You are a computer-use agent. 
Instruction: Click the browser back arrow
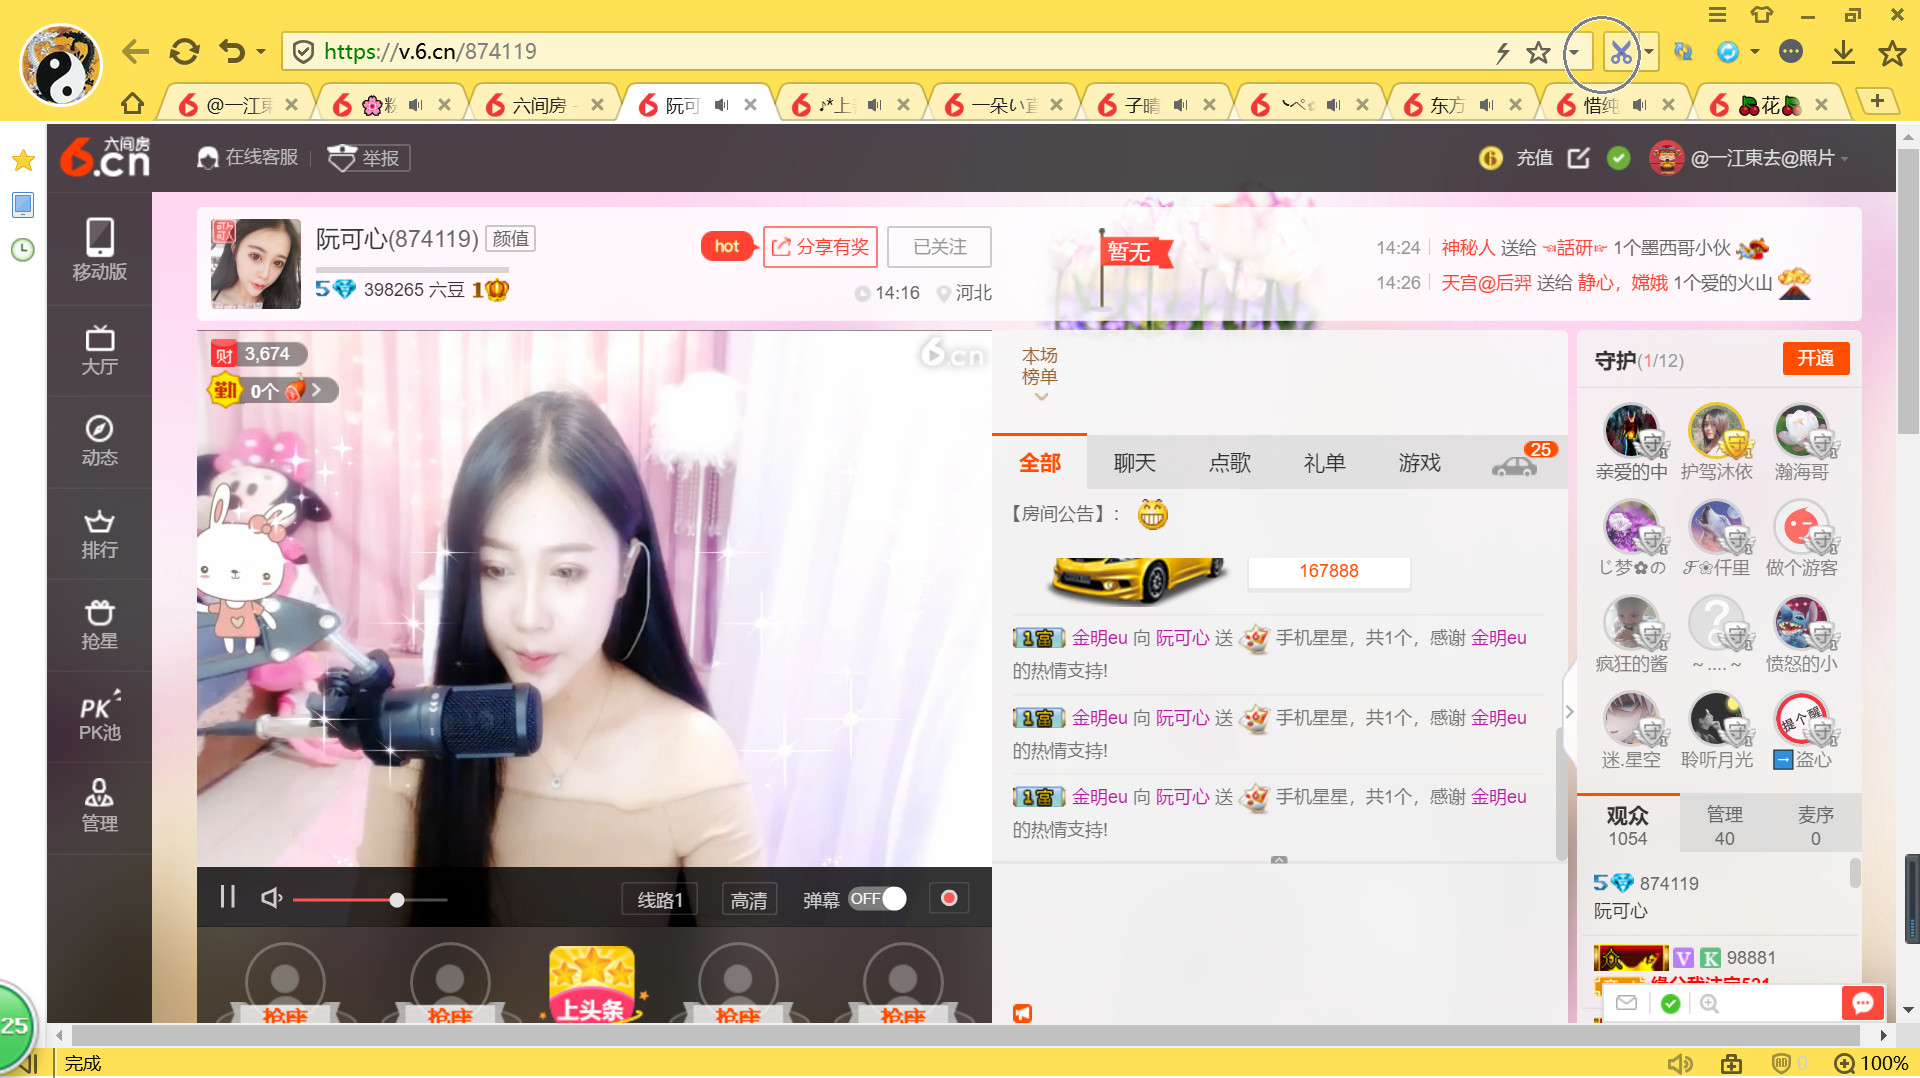[x=135, y=52]
